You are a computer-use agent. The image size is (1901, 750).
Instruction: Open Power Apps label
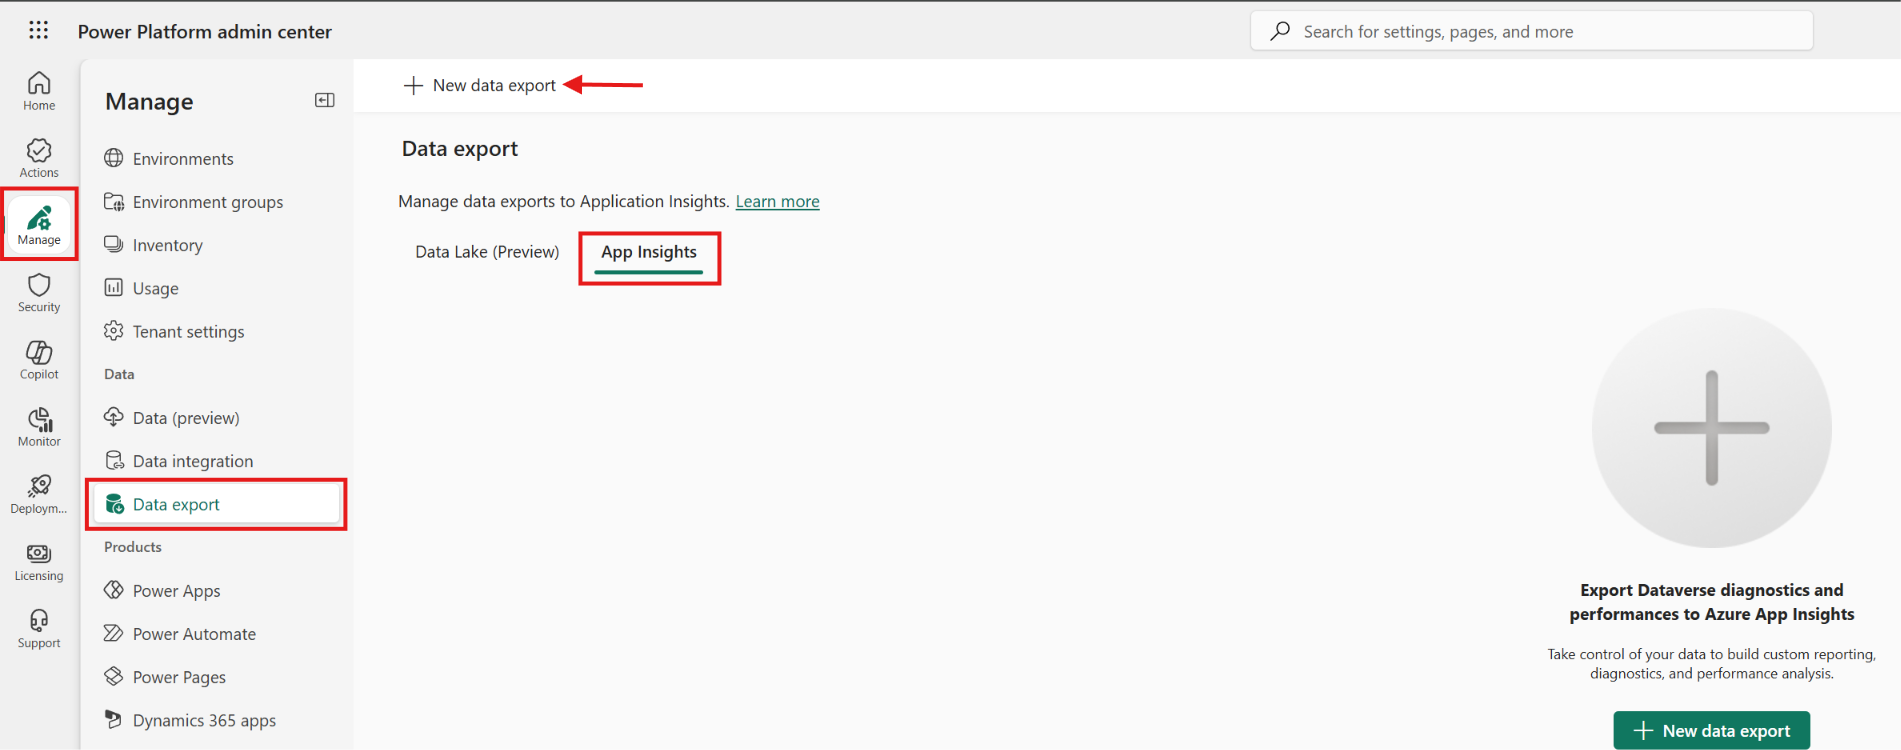point(177,591)
